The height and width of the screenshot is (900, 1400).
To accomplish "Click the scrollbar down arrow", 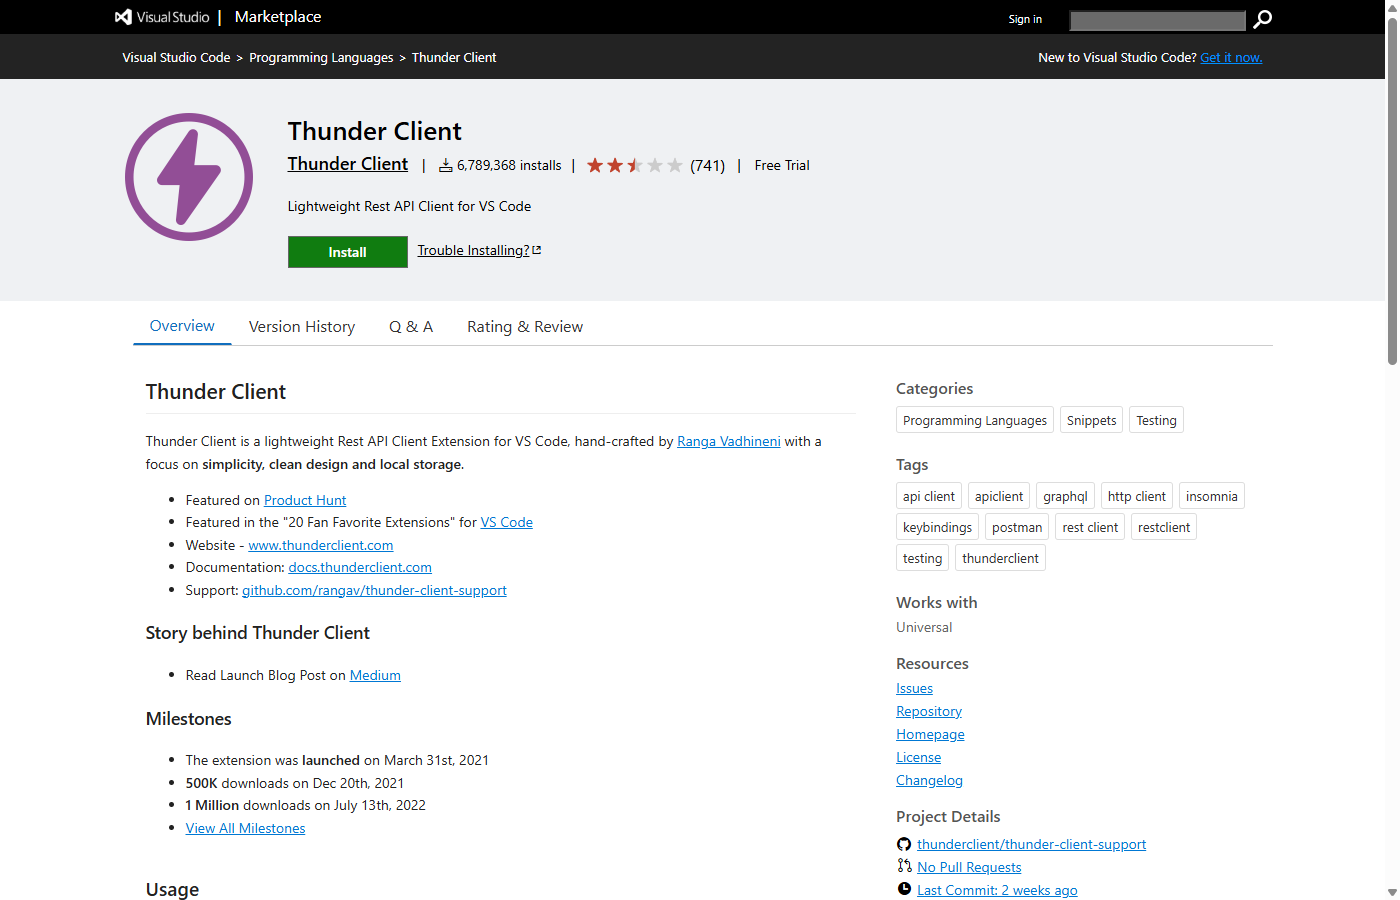I will click(1392, 892).
